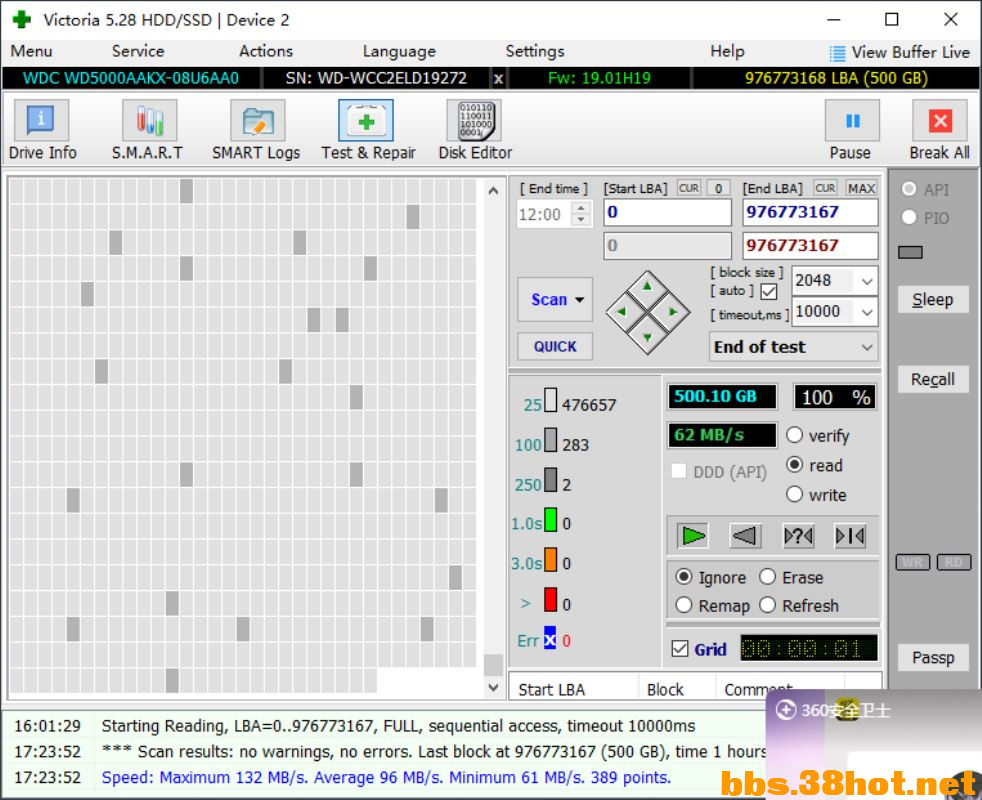982x800 pixels.
Task: Open the Actions menu
Action: coord(266,51)
